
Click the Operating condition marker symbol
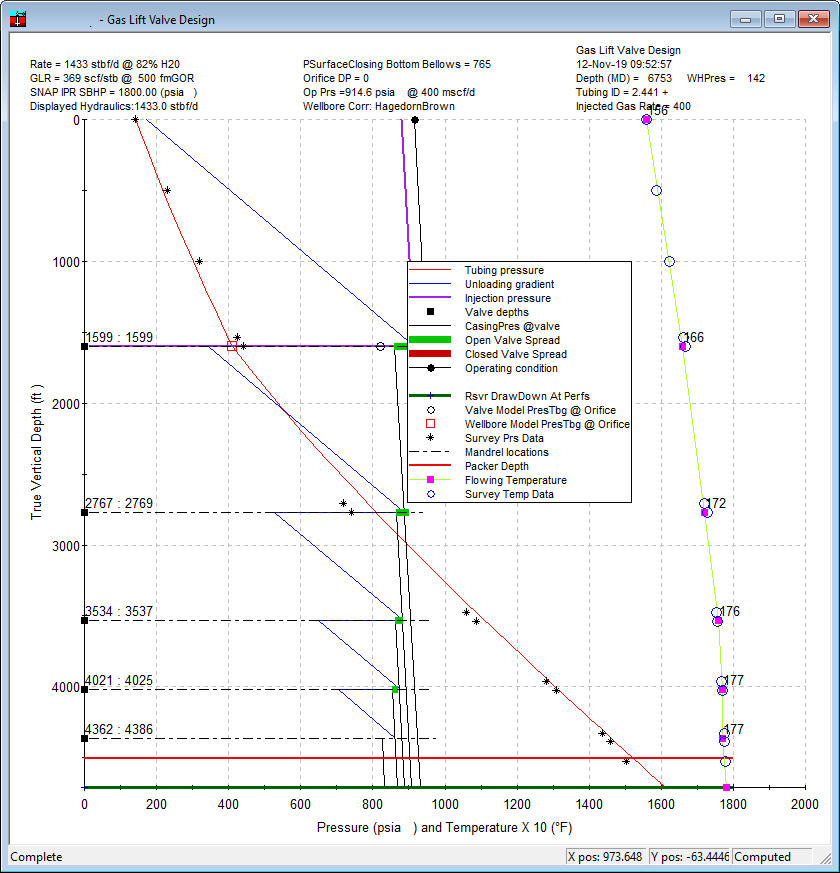430,367
